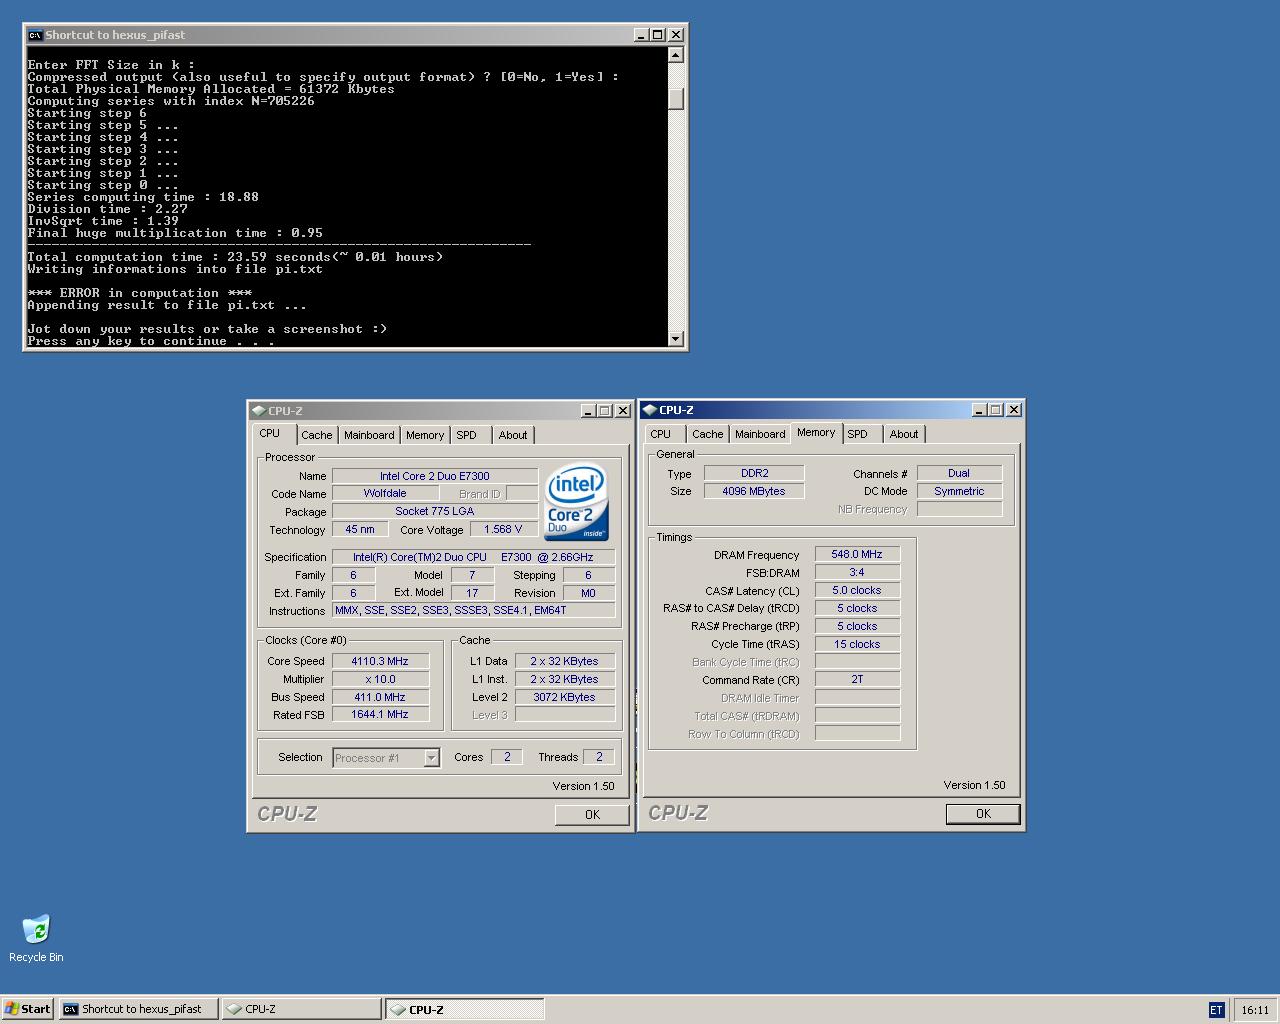Click the left CPU-Z title bar icon
The image size is (1280, 1024).
click(x=259, y=411)
